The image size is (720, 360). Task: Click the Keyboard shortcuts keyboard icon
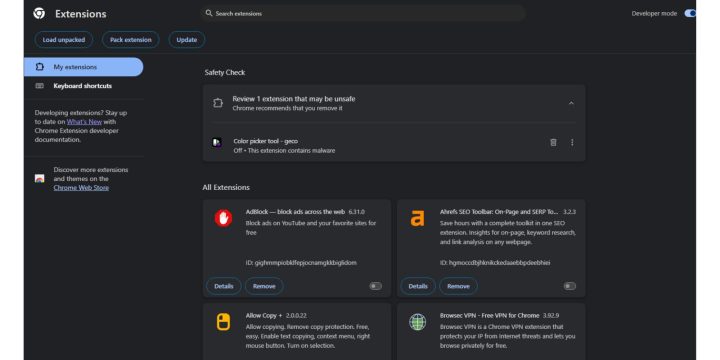[40, 86]
